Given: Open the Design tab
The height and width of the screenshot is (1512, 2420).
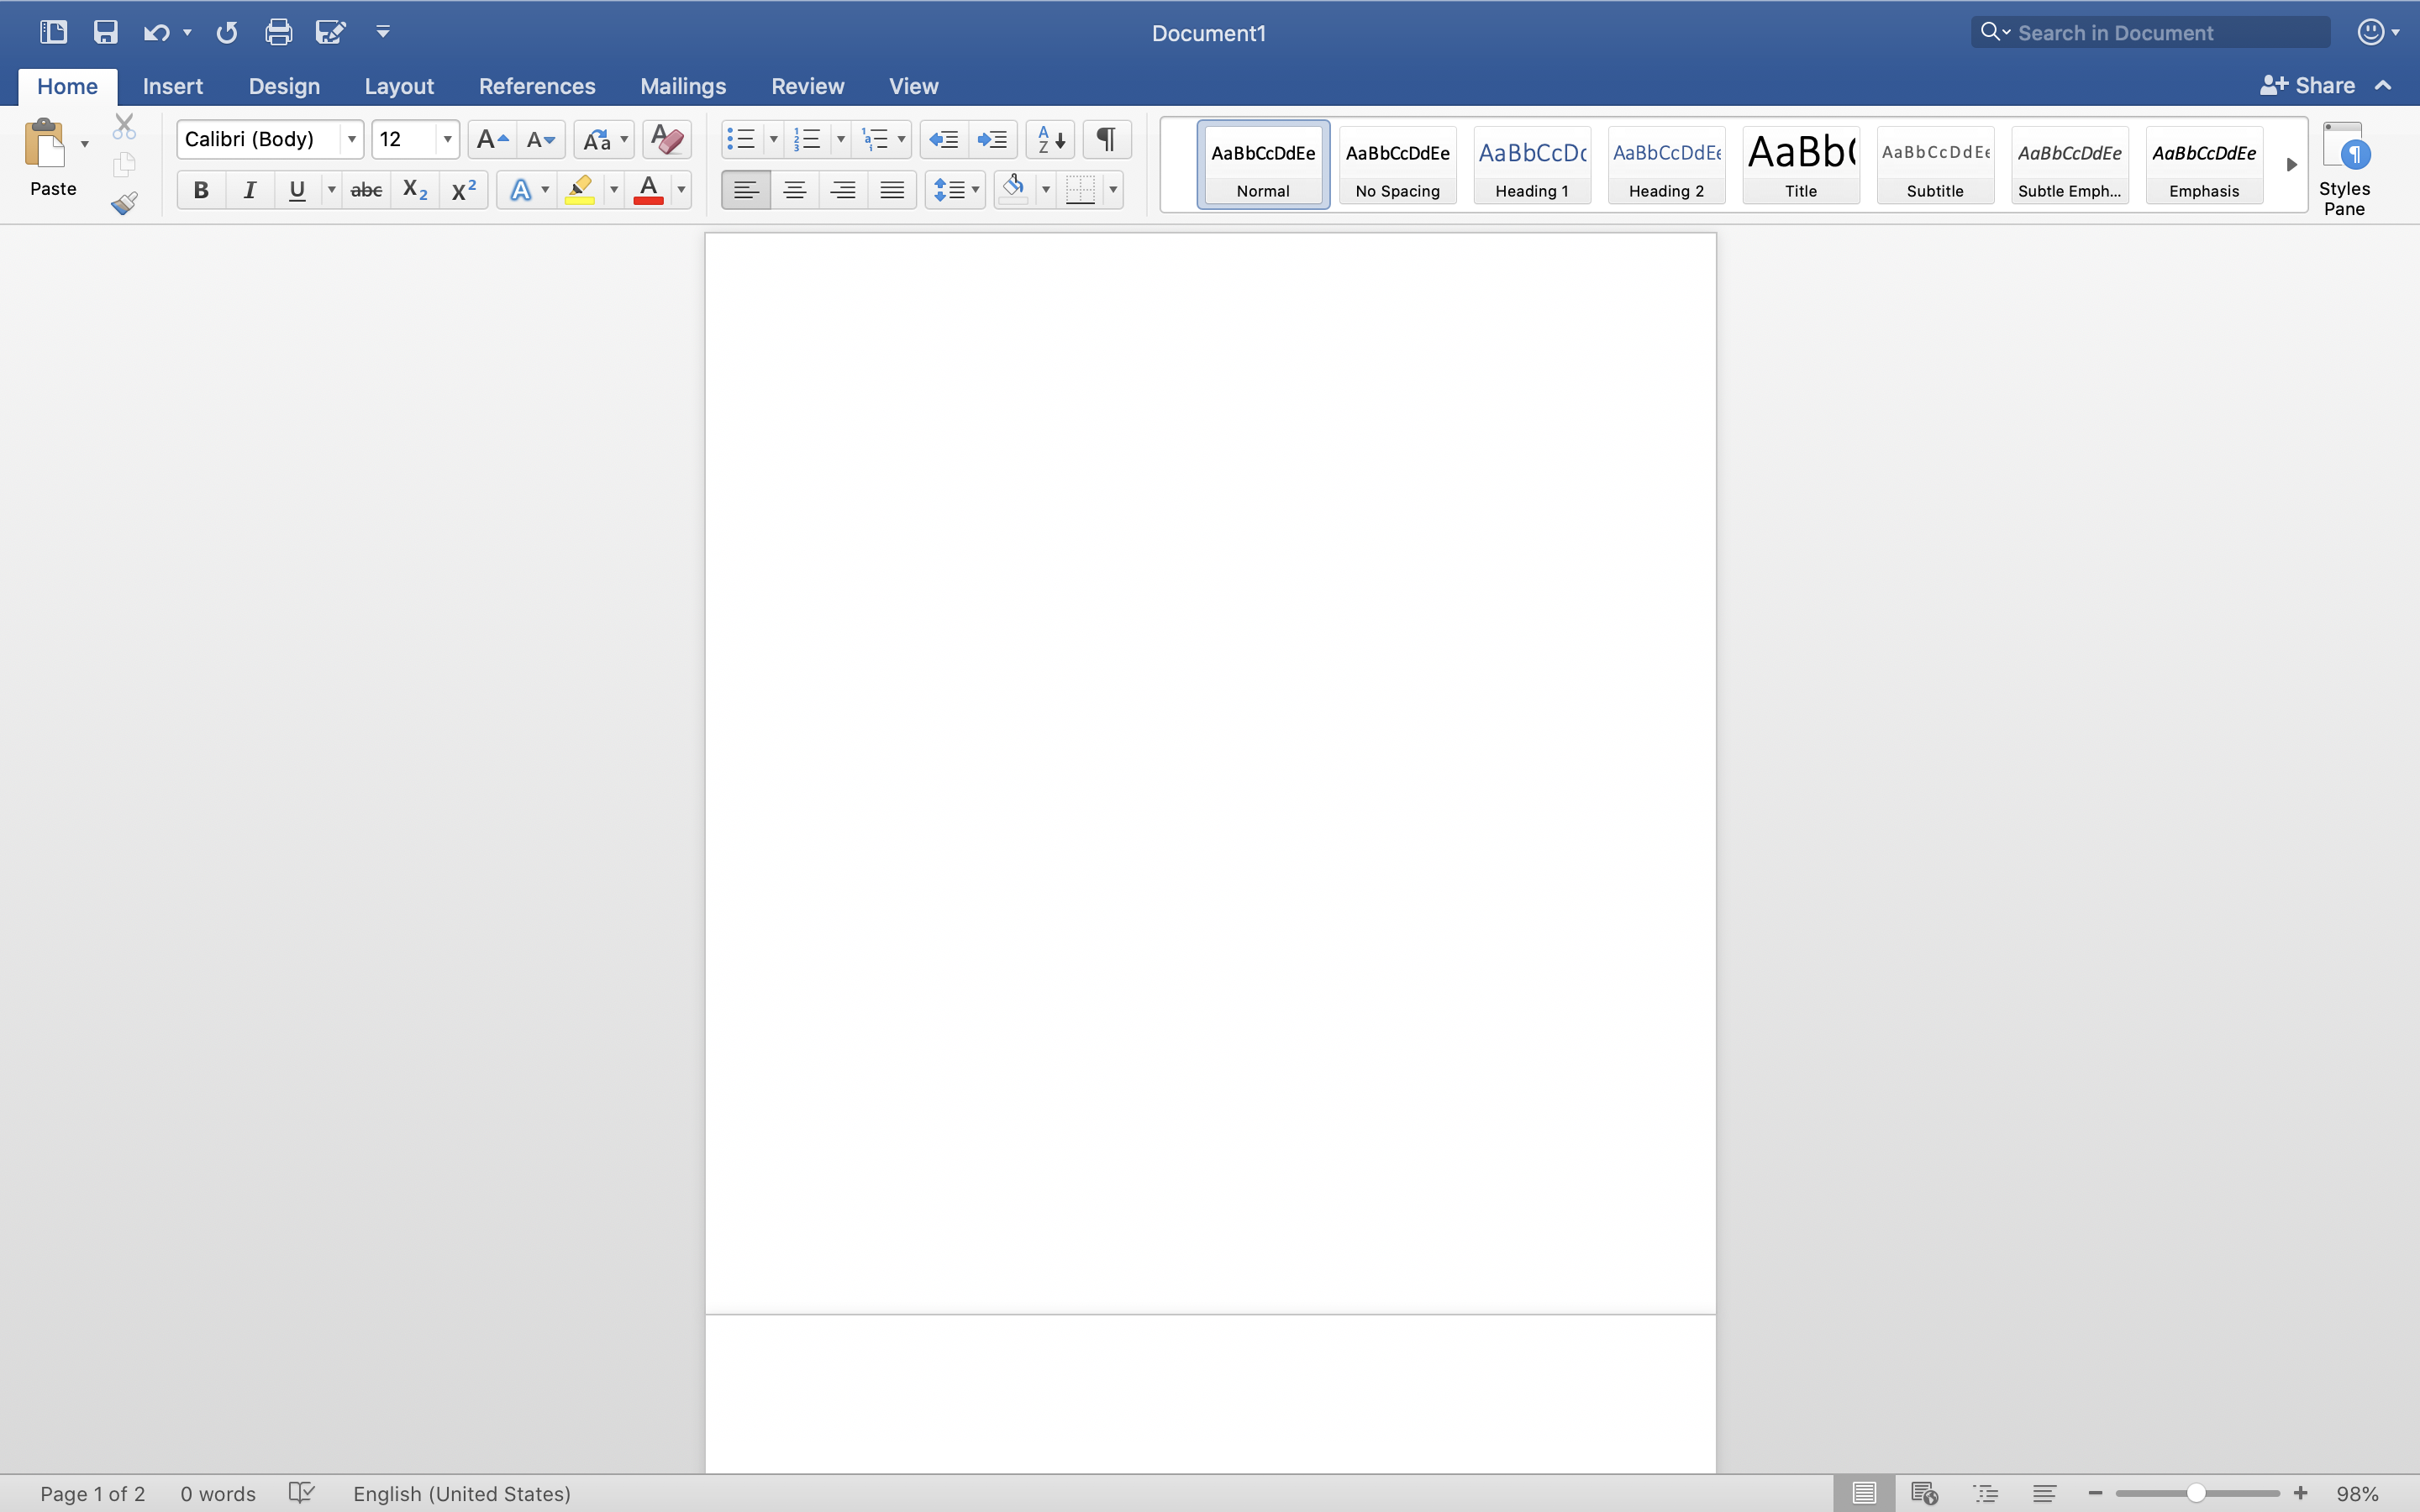Looking at the screenshot, I should coord(284,86).
